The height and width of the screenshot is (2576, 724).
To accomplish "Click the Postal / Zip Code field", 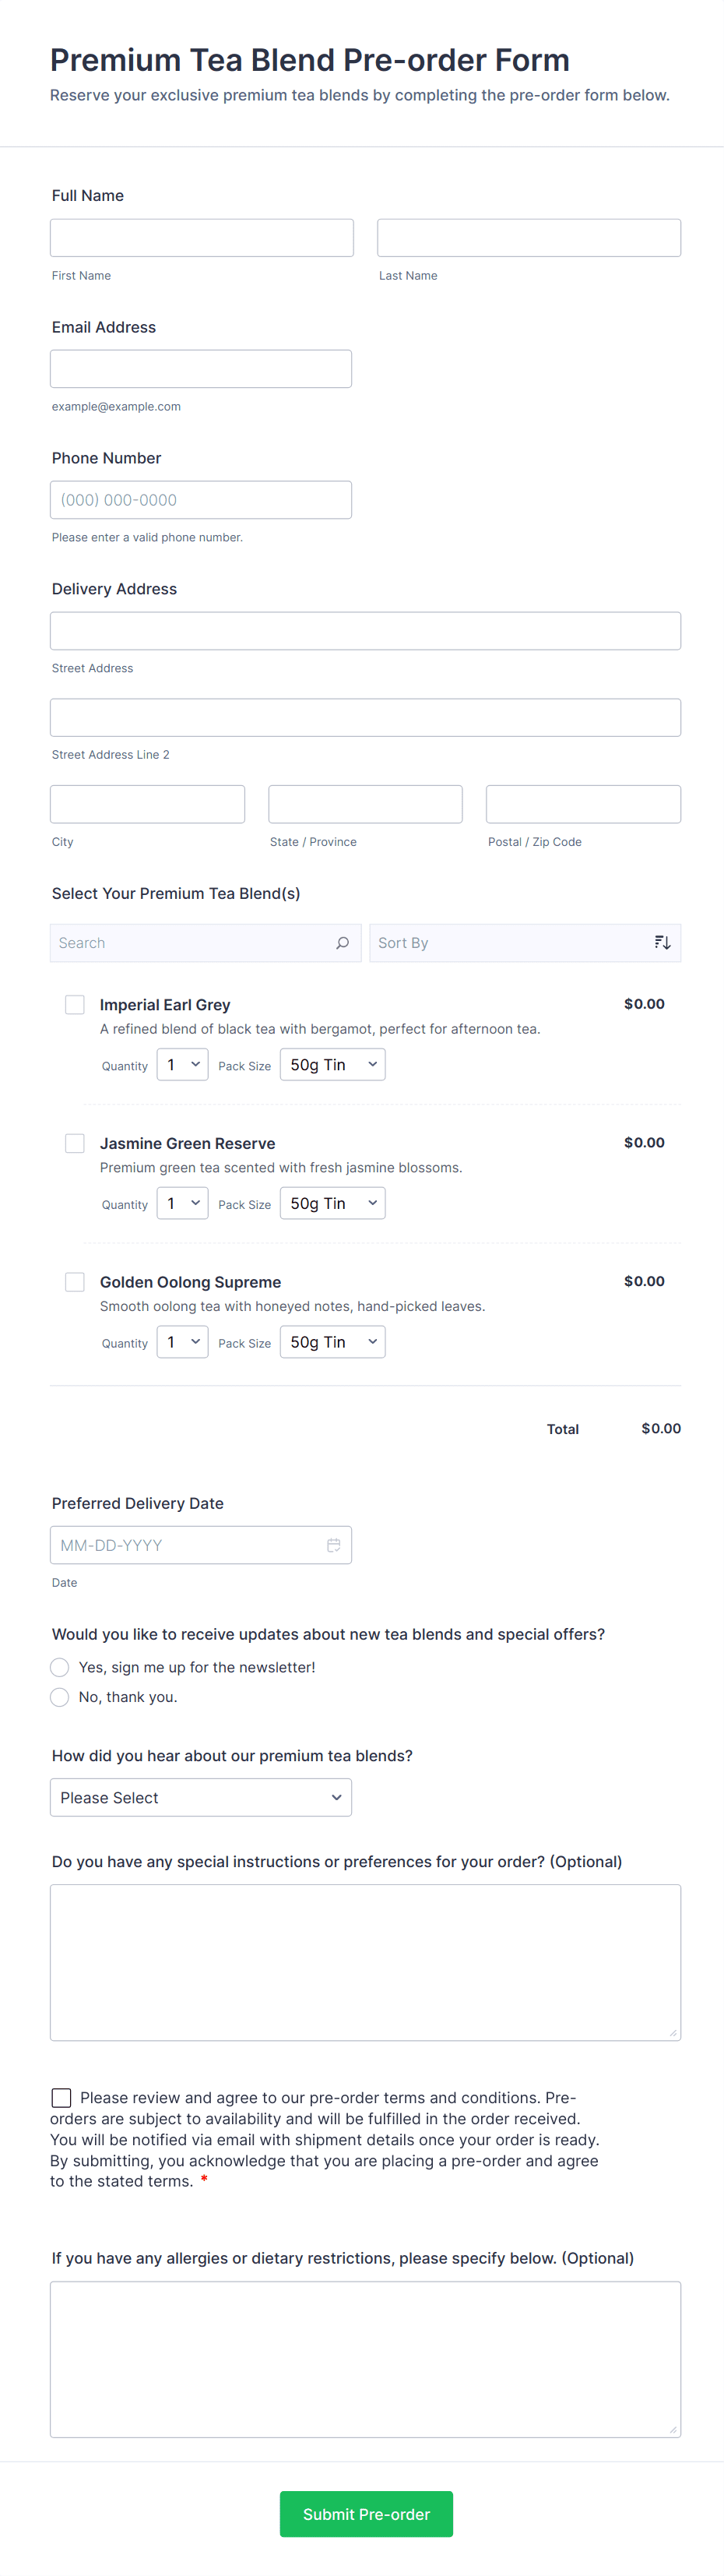I will [x=583, y=804].
